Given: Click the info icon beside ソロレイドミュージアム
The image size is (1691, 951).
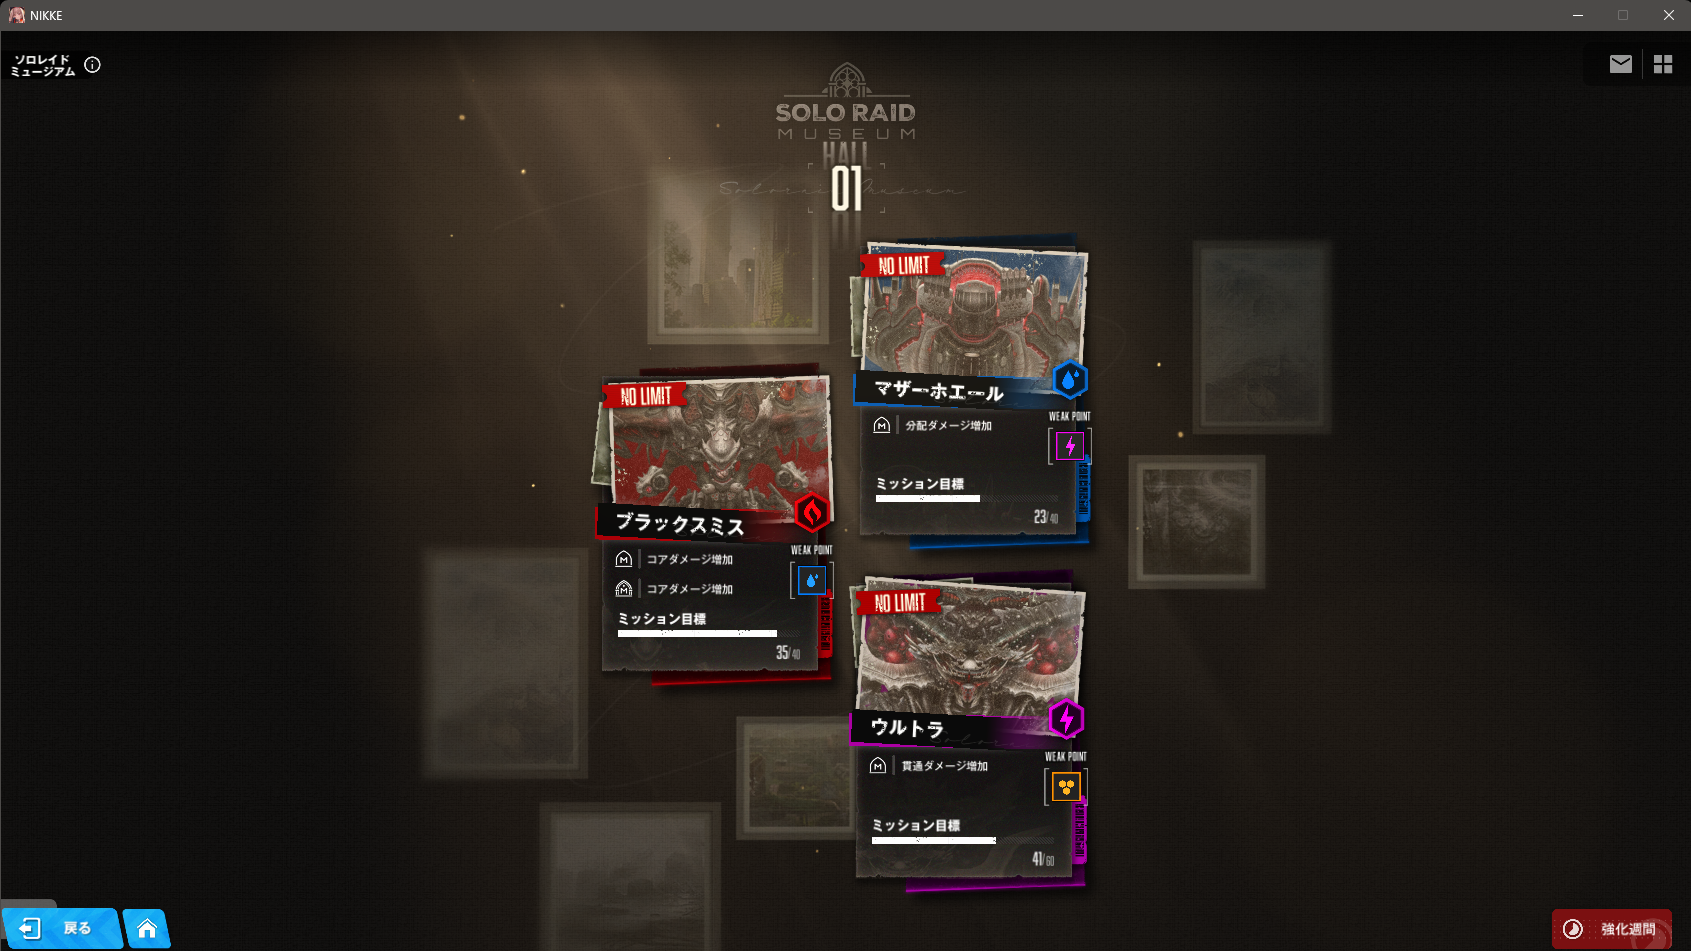Looking at the screenshot, I should pyautogui.click(x=93, y=65).
